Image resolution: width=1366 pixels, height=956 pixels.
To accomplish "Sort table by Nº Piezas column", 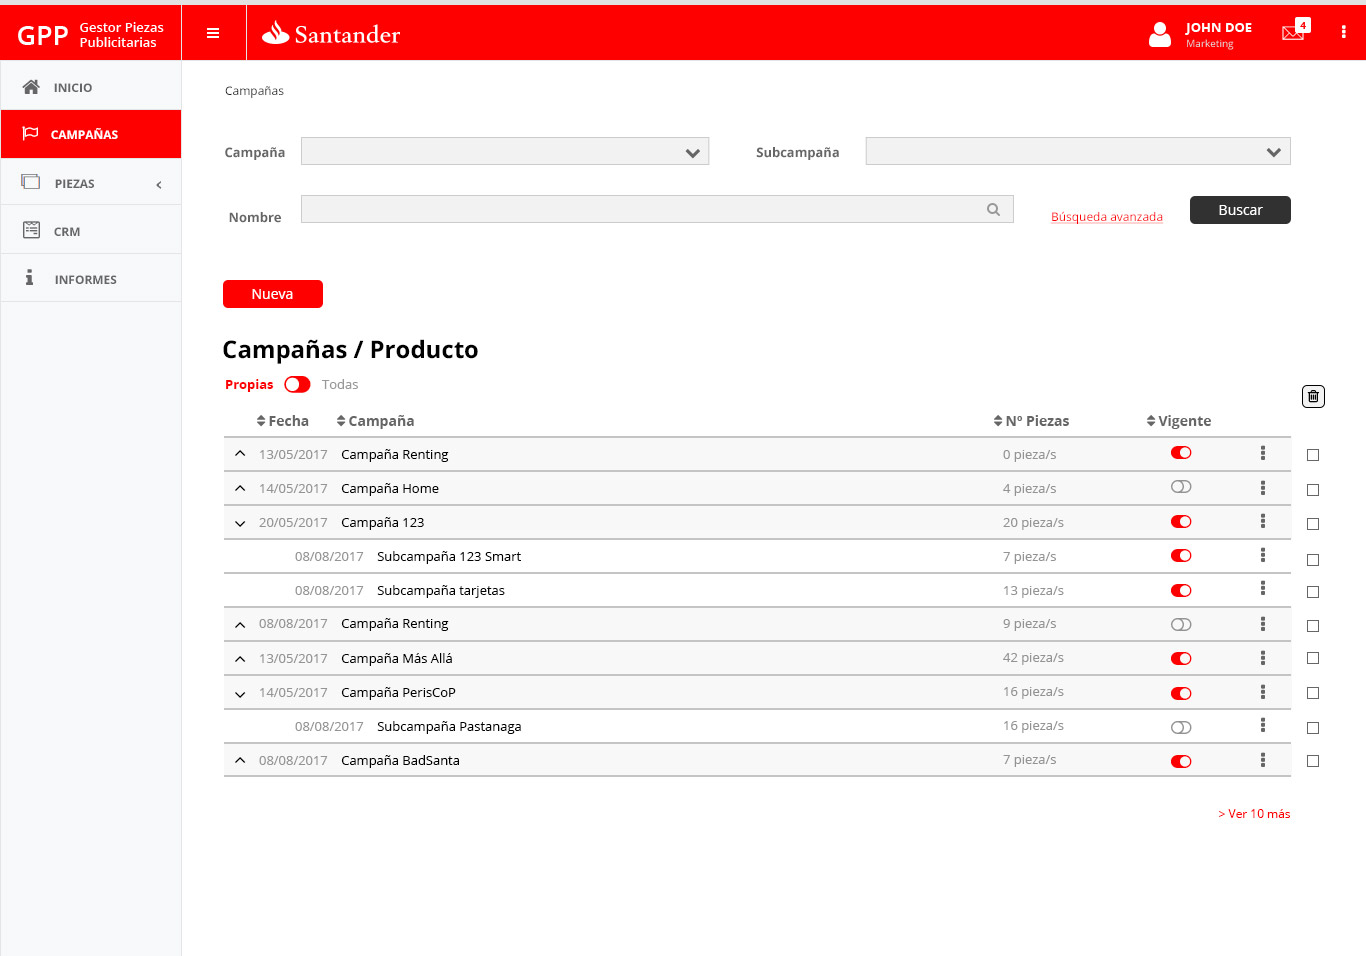I will coord(1031,421).
